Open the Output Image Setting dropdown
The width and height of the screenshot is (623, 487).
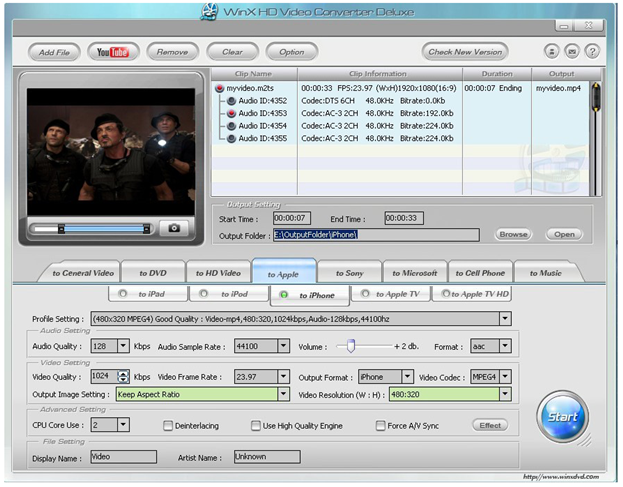pos(283,394)
